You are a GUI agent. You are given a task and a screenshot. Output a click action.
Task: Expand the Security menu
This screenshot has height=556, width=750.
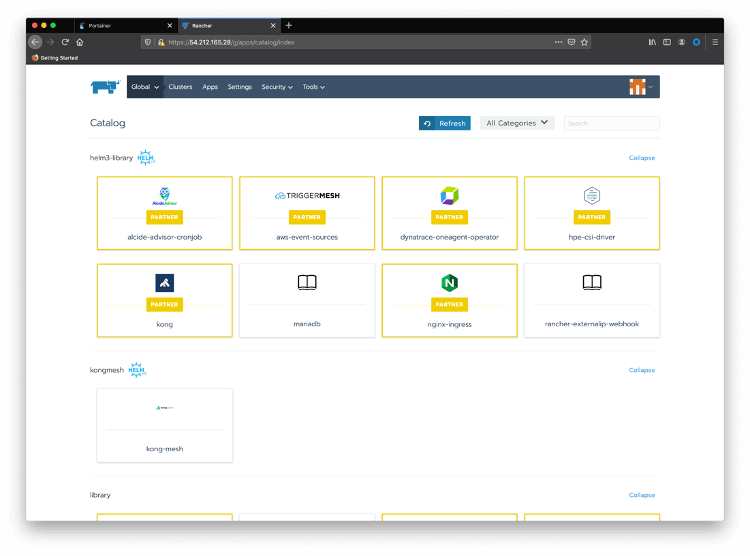click(x=277, y=87)
